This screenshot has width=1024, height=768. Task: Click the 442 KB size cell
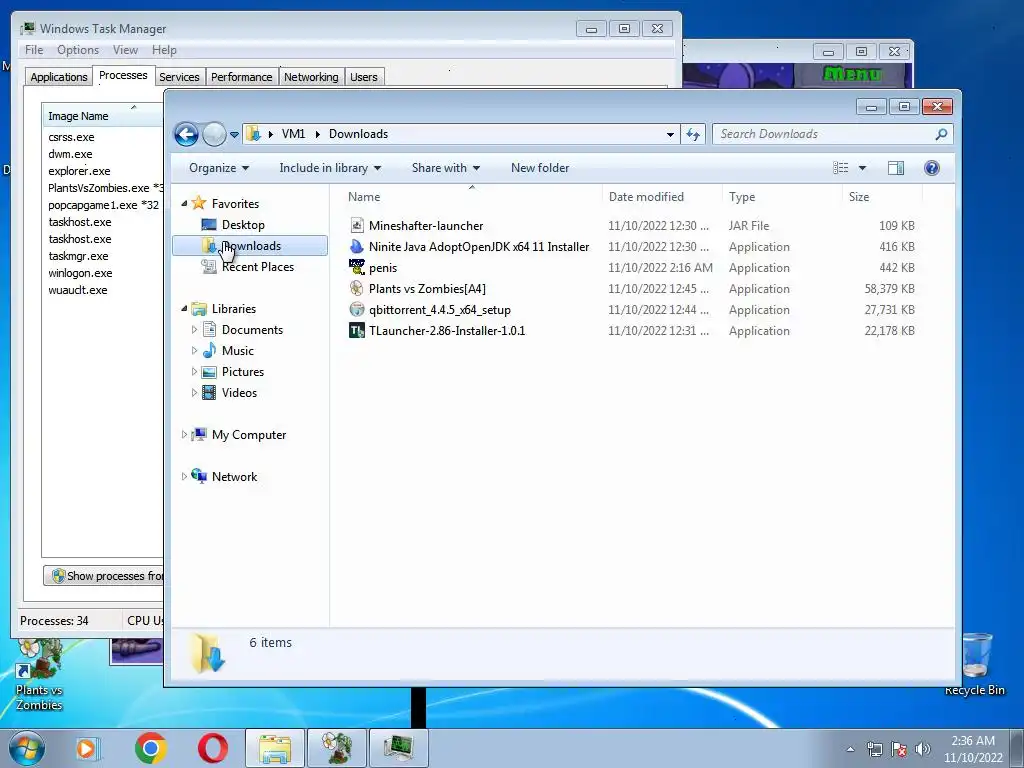897,268
